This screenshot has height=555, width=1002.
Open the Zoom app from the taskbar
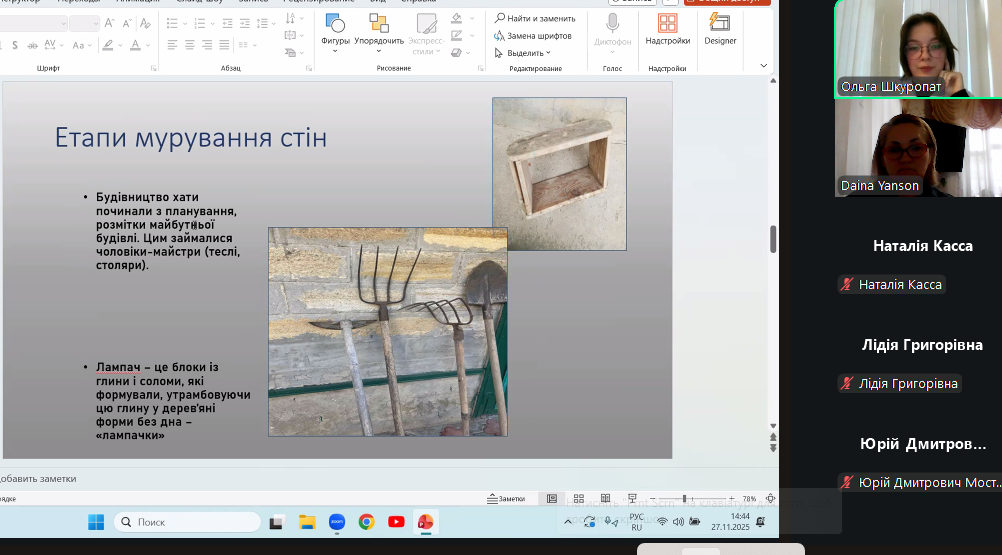[x=337, y=522]
